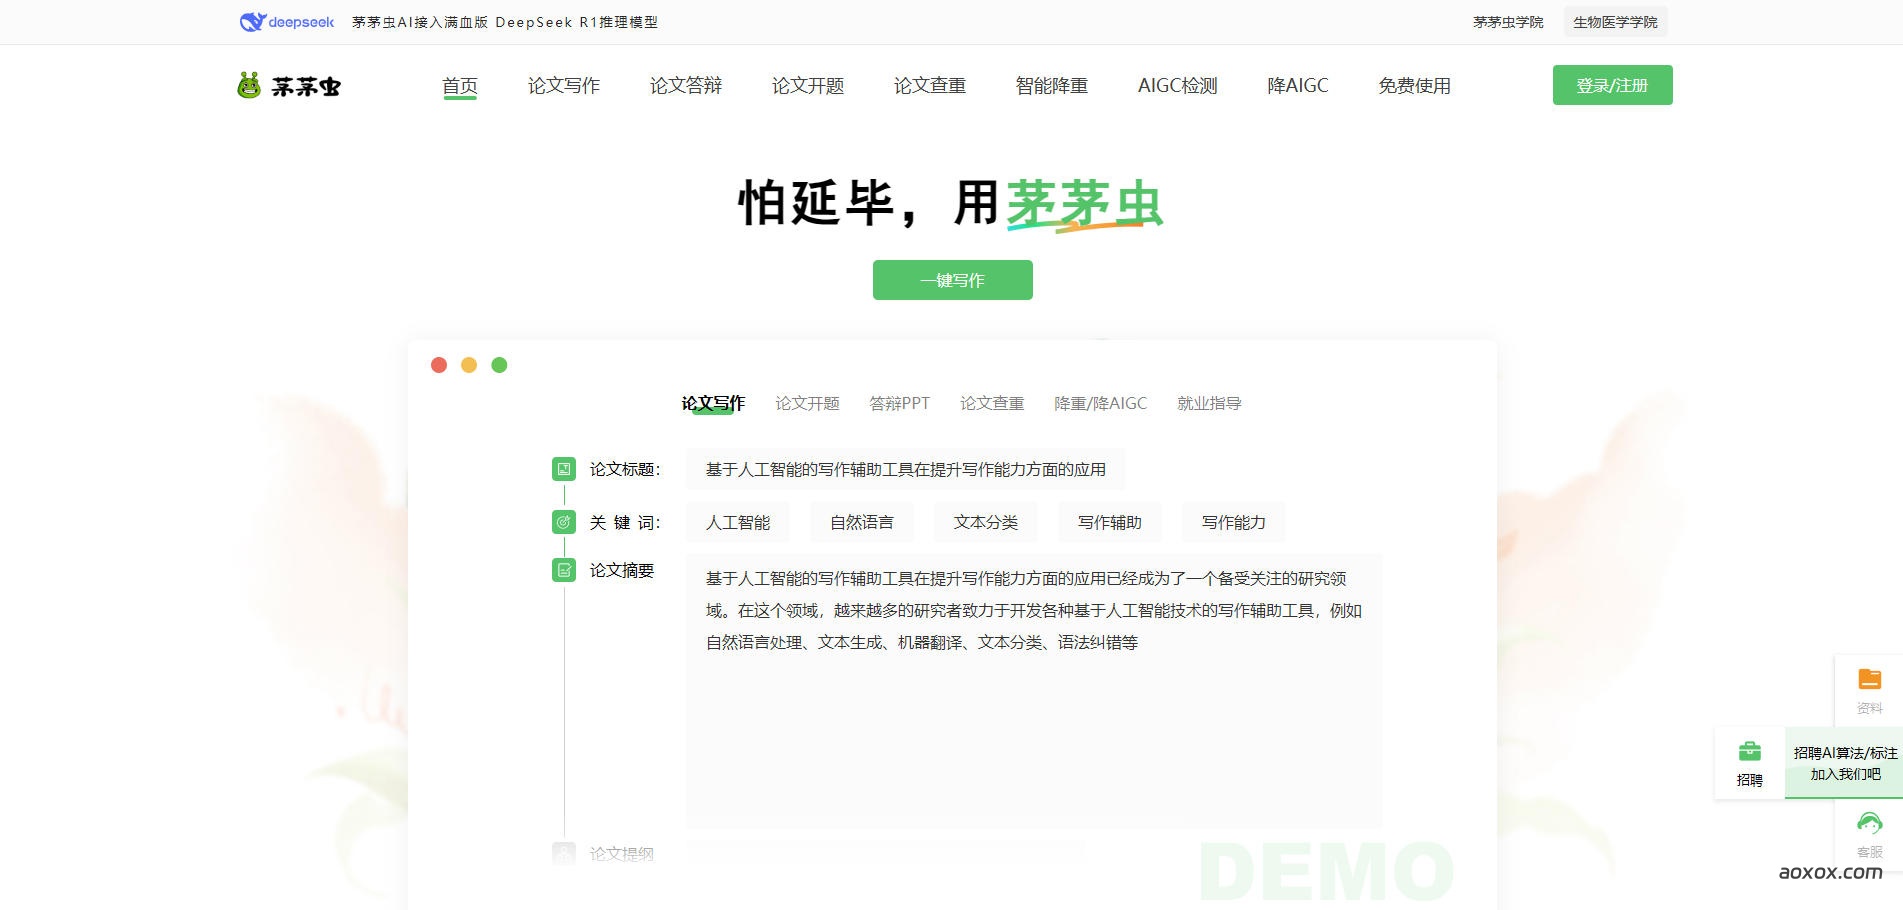
Task: Click the green 招聘 briefcase icon
Action: coord(1750,751)
